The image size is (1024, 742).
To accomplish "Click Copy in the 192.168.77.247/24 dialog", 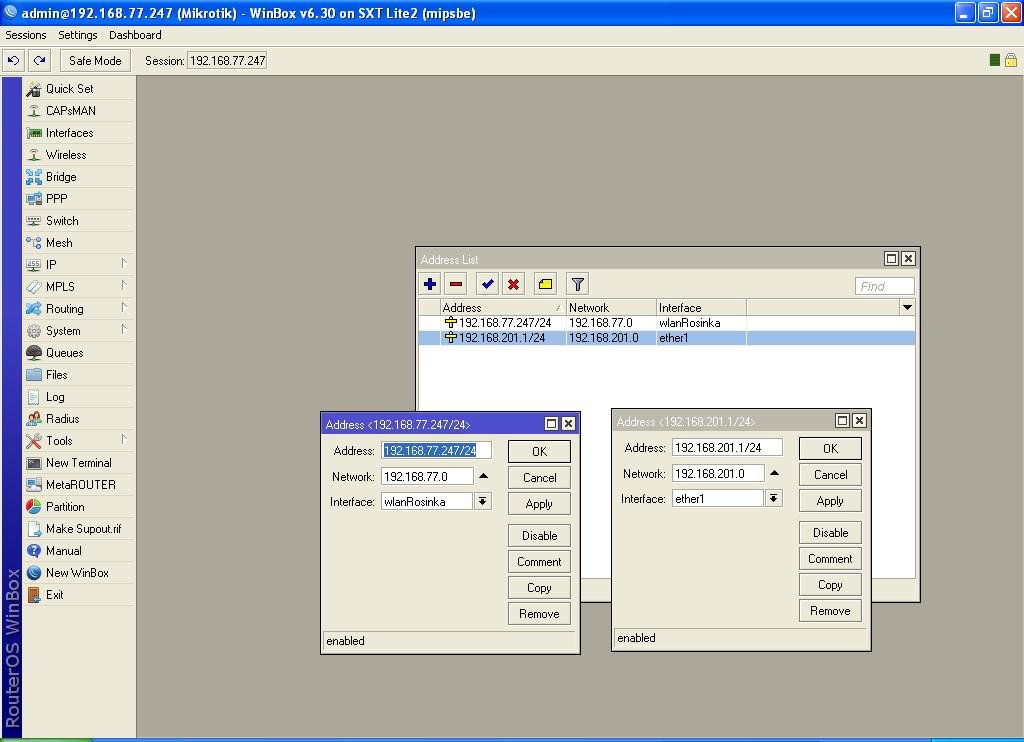I will [x=539, y=588].
